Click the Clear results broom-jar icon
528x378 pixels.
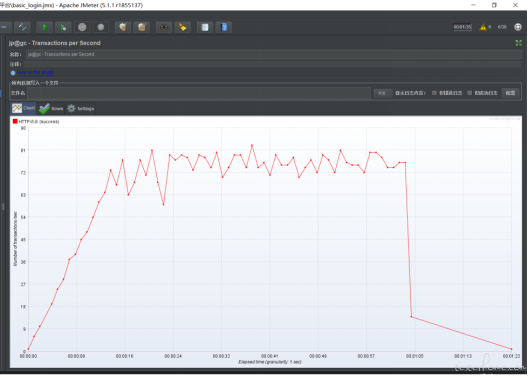click(123, 27)
